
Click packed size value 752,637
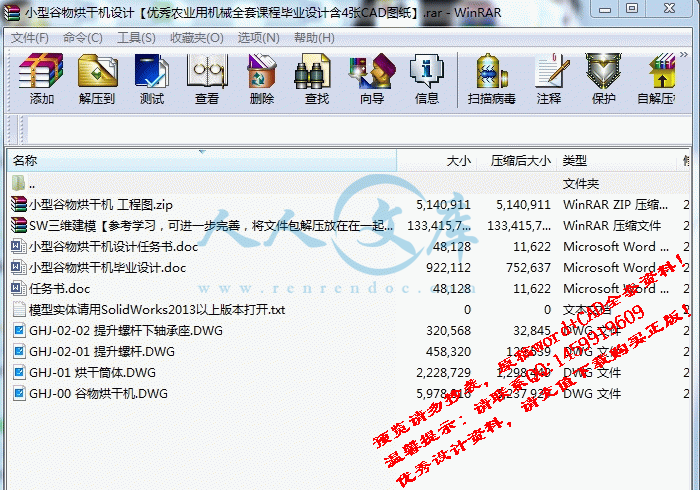tap(528, 267)
